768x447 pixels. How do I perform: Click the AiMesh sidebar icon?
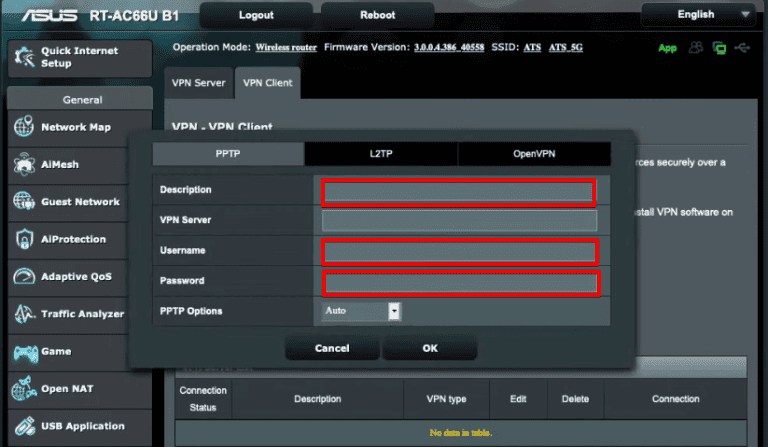click(24, 164)
